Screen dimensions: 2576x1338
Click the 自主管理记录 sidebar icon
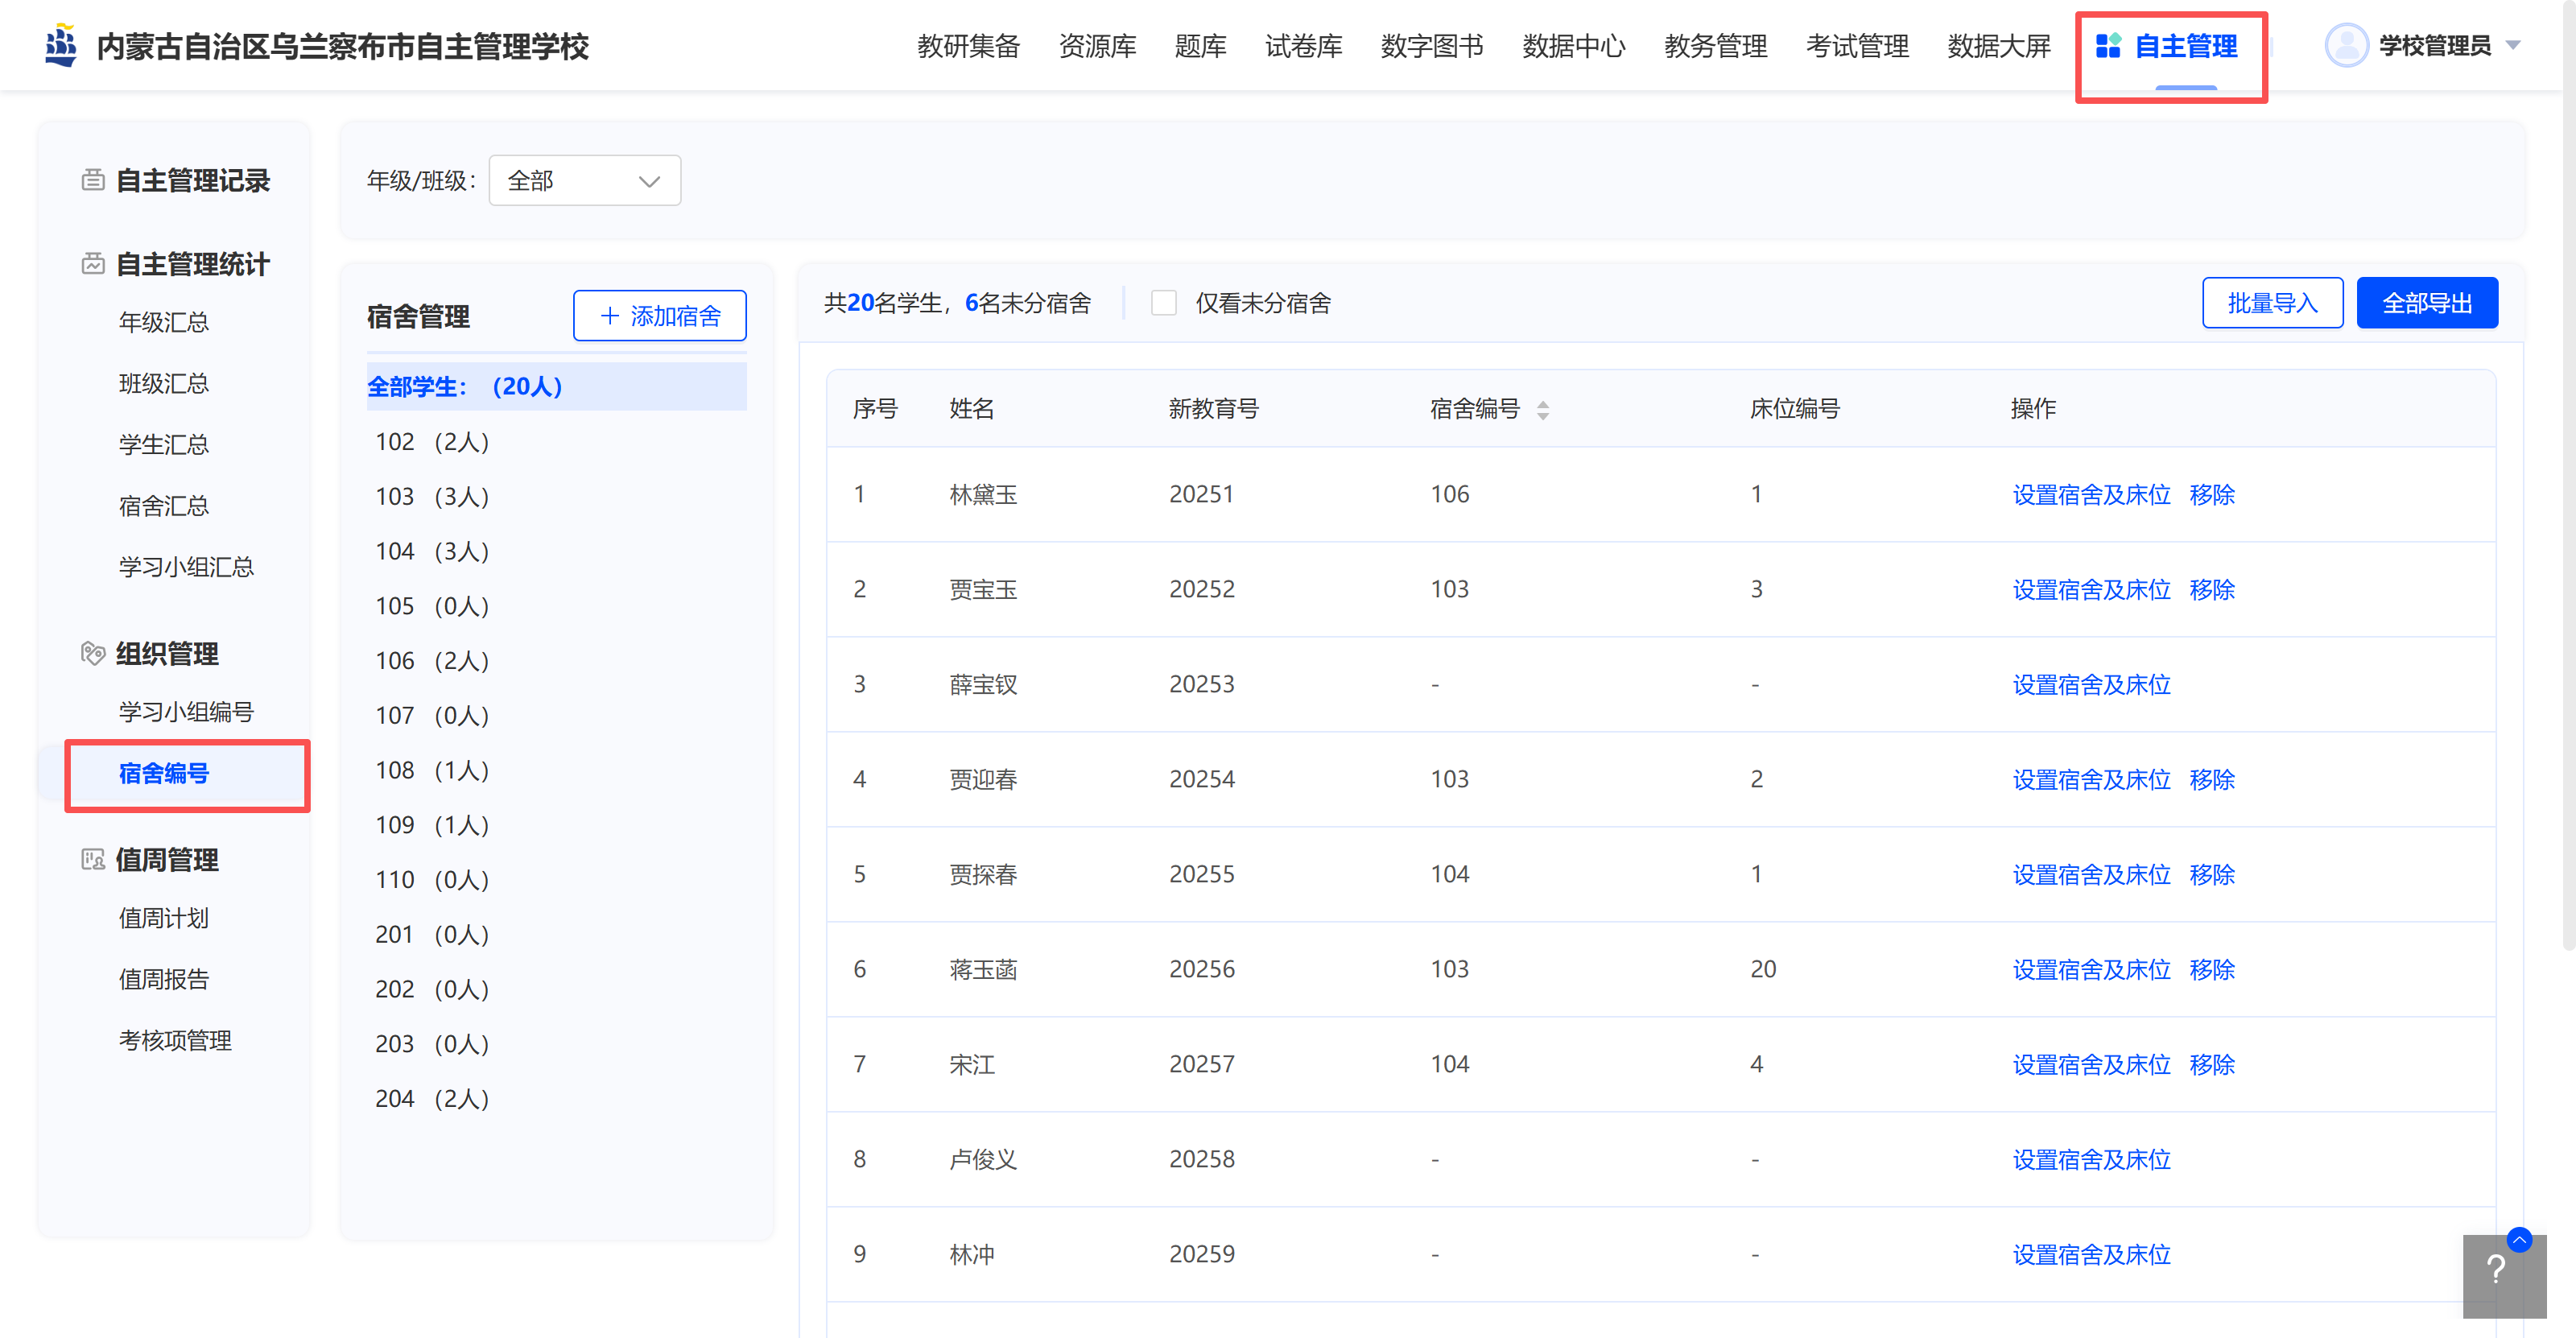pyautogui.click(x=93, y=180)
